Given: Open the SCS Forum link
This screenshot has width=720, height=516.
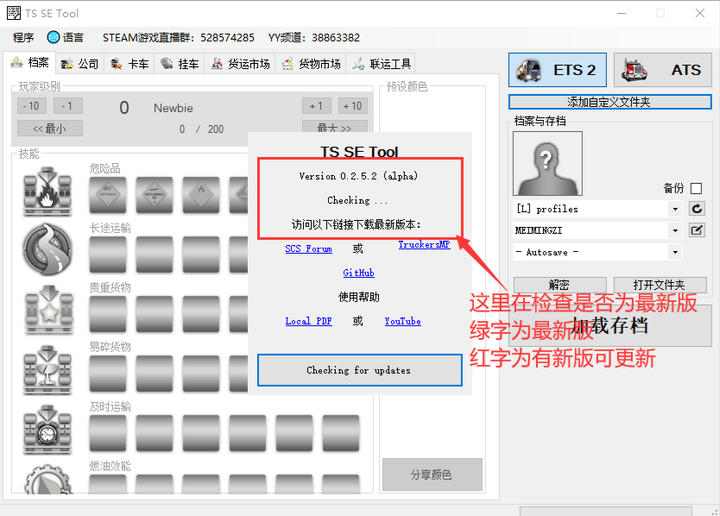Looking at the screenshot, I should click(309, 249).
